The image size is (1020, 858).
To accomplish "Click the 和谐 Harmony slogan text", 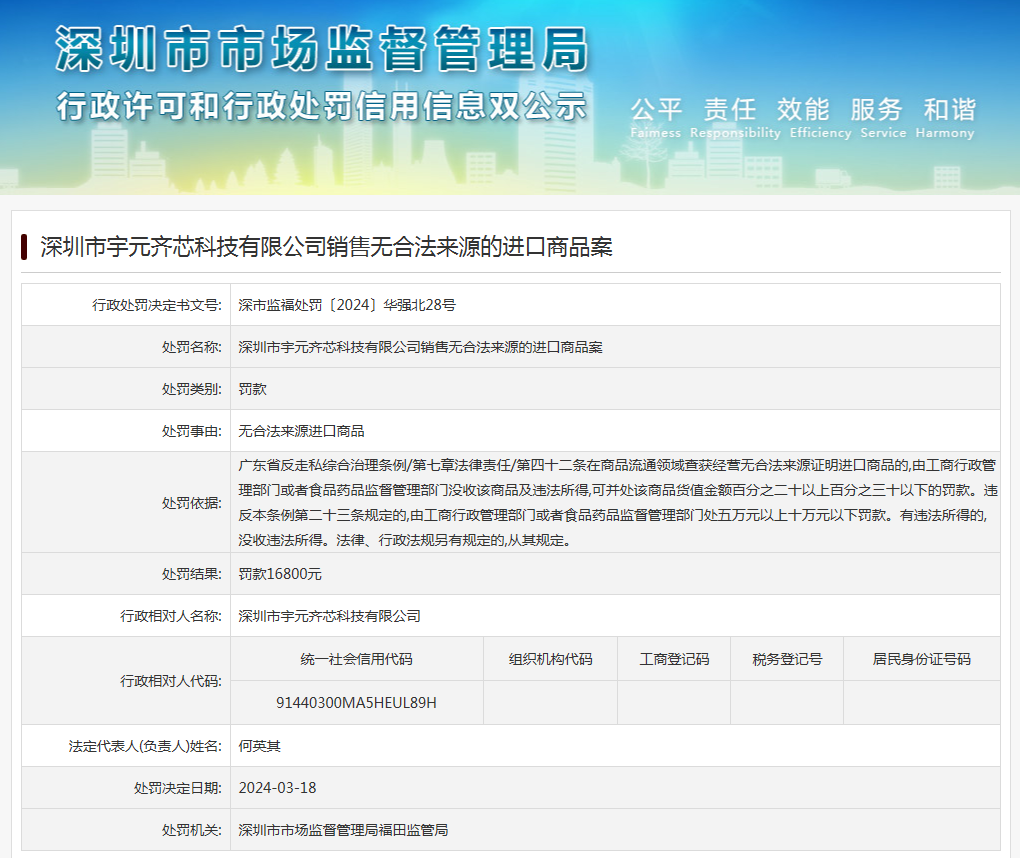I will point(945,118).
